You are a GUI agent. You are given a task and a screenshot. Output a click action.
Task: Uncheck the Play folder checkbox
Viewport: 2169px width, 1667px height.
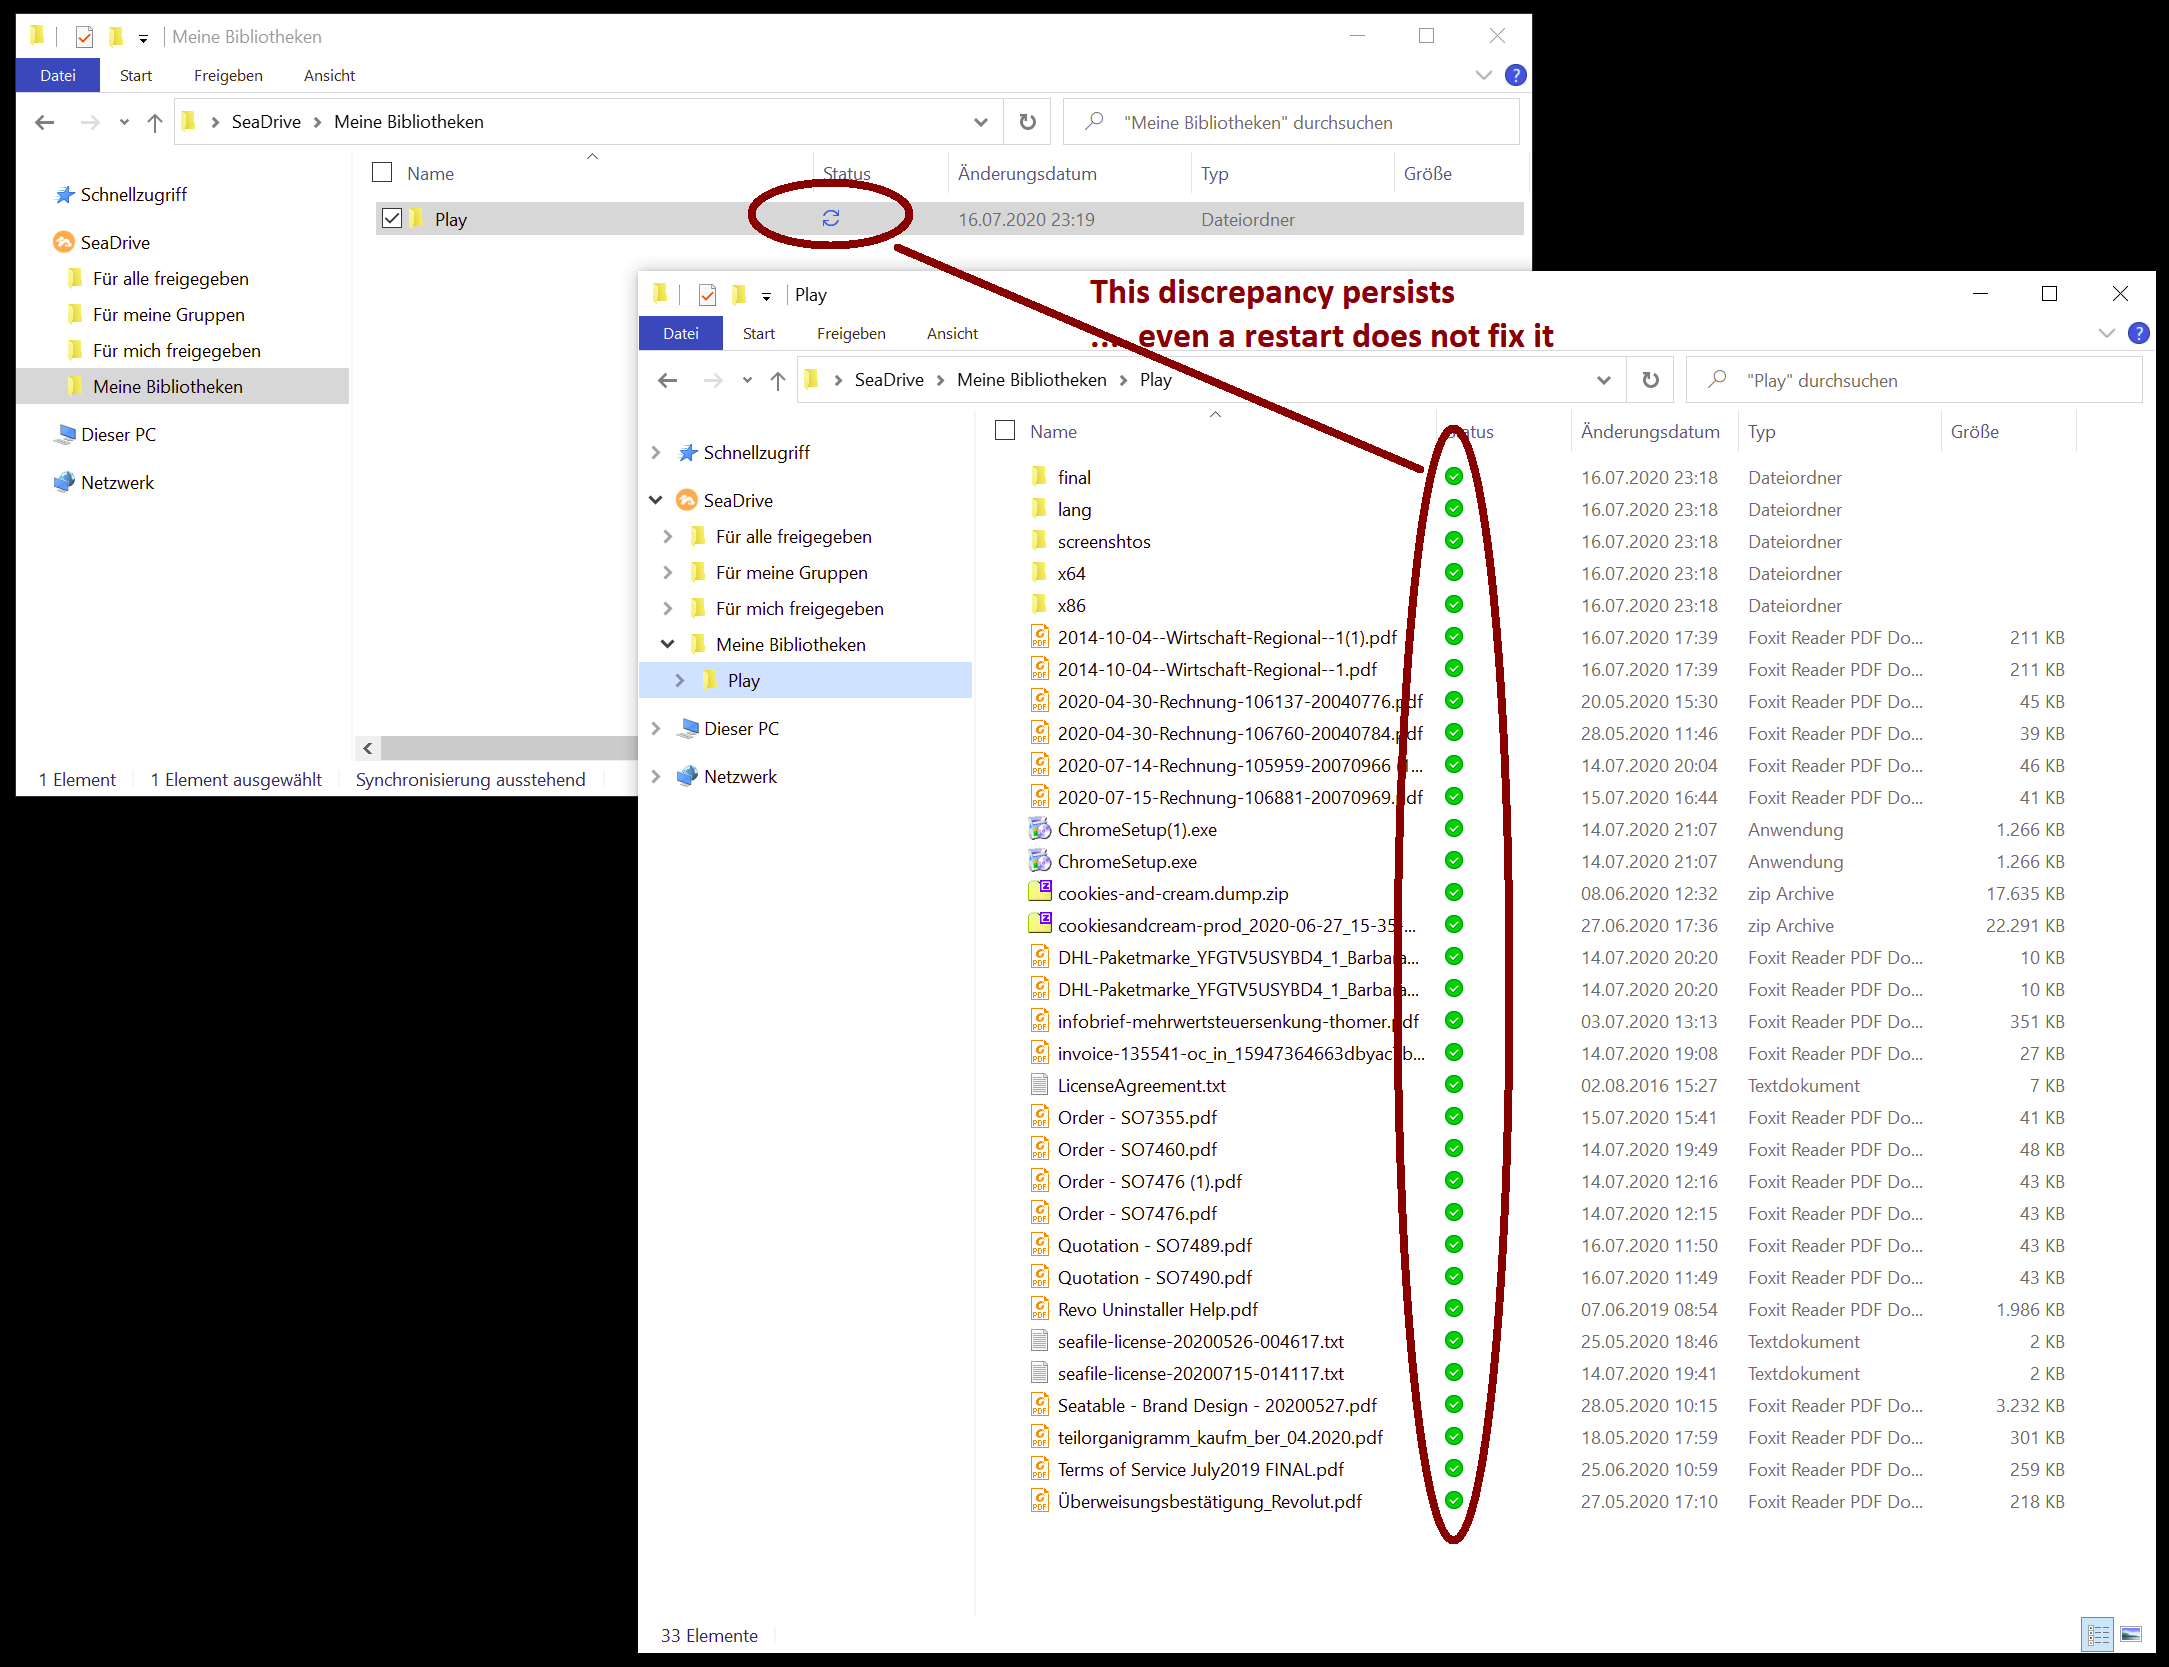(x=392, y=218)
